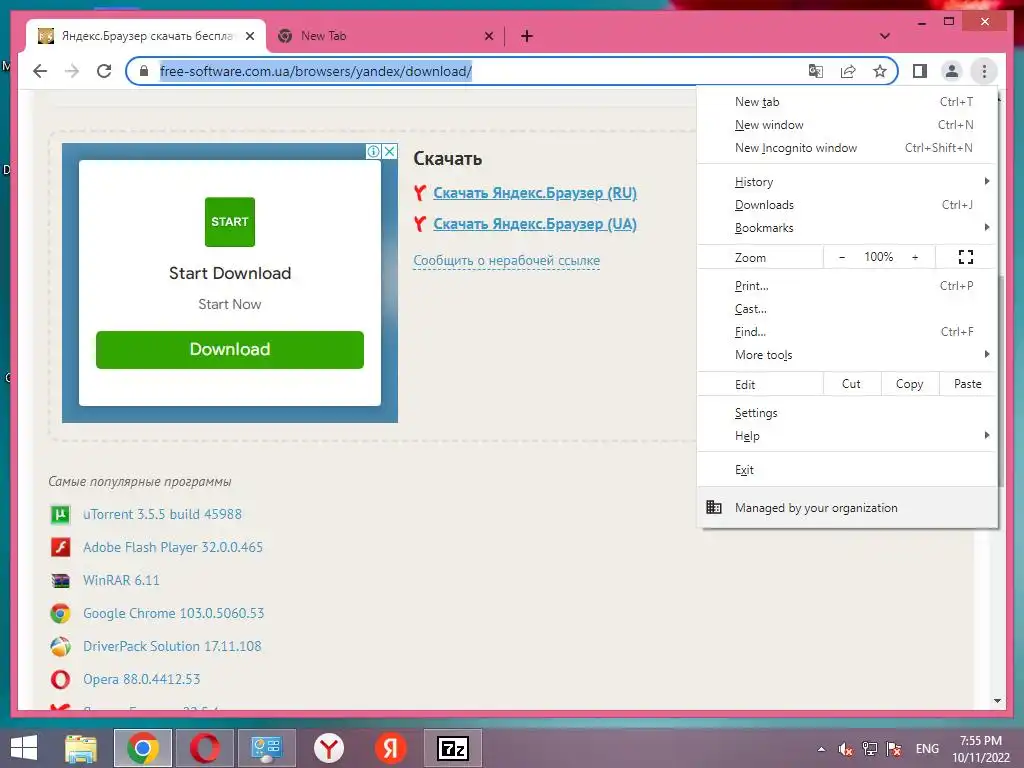Open Opera from taskbar

click(205, 748)
